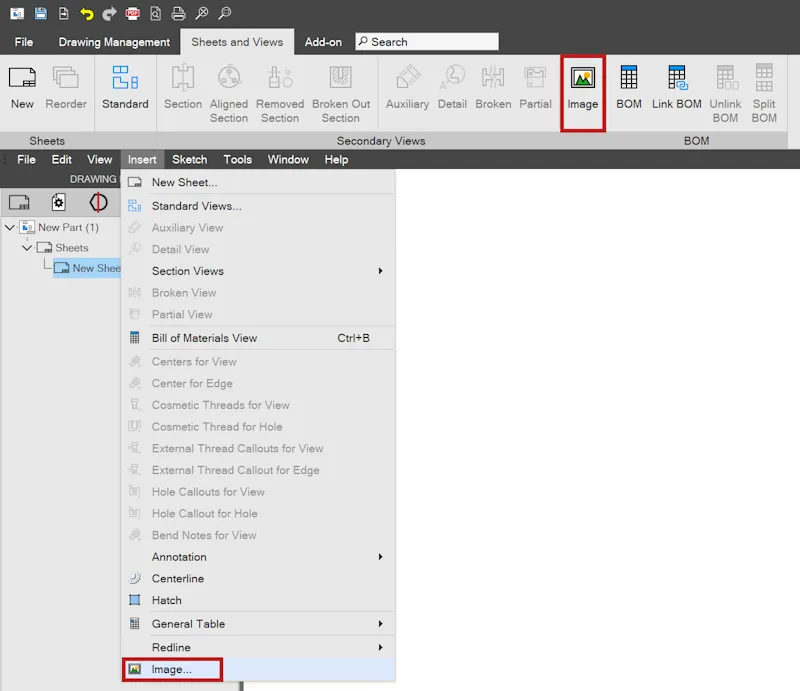Select the New Sheet item in the tree
800x691 pixels.
87,268
